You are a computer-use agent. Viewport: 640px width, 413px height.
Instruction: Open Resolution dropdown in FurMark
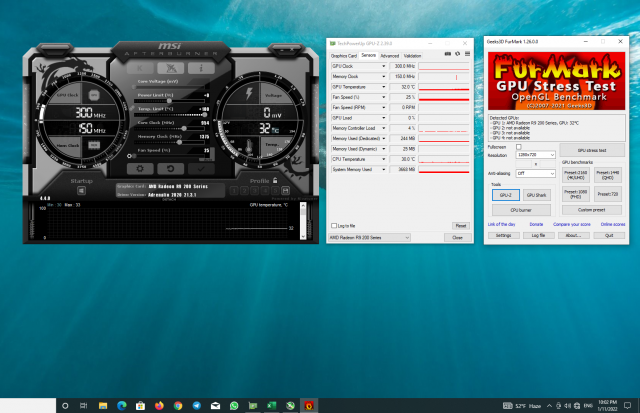pos(536,155)
